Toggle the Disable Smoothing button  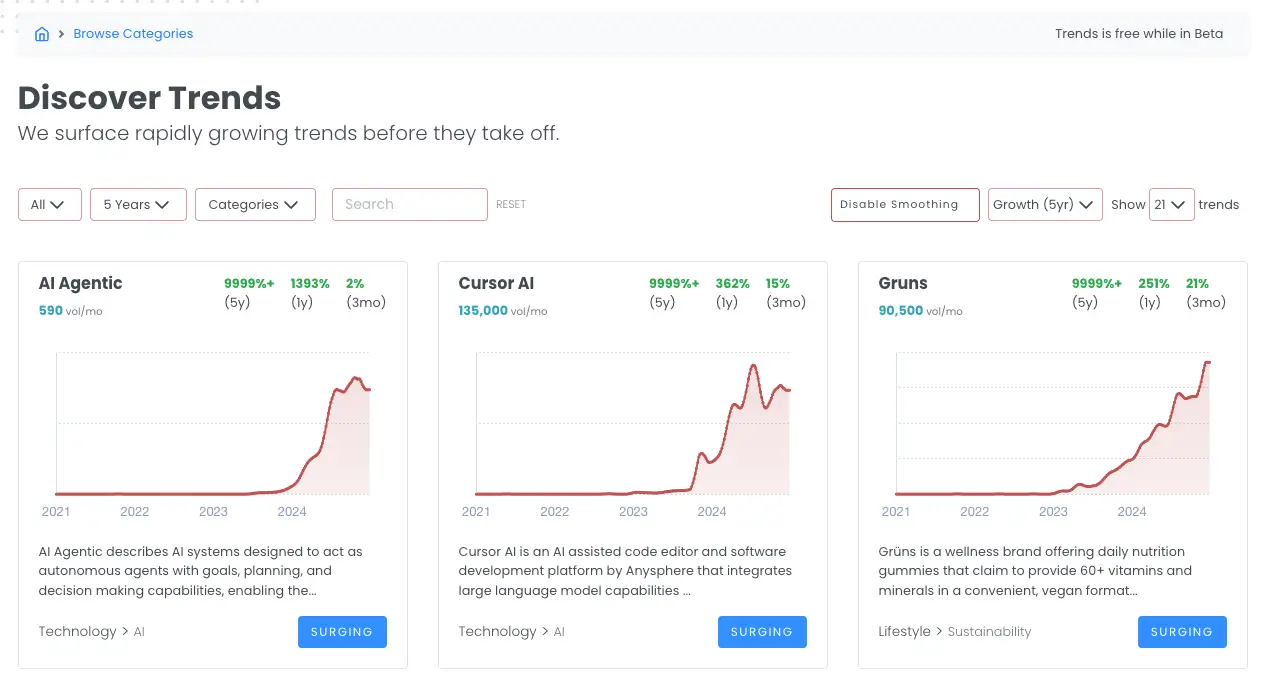click(x=904, y=205)
